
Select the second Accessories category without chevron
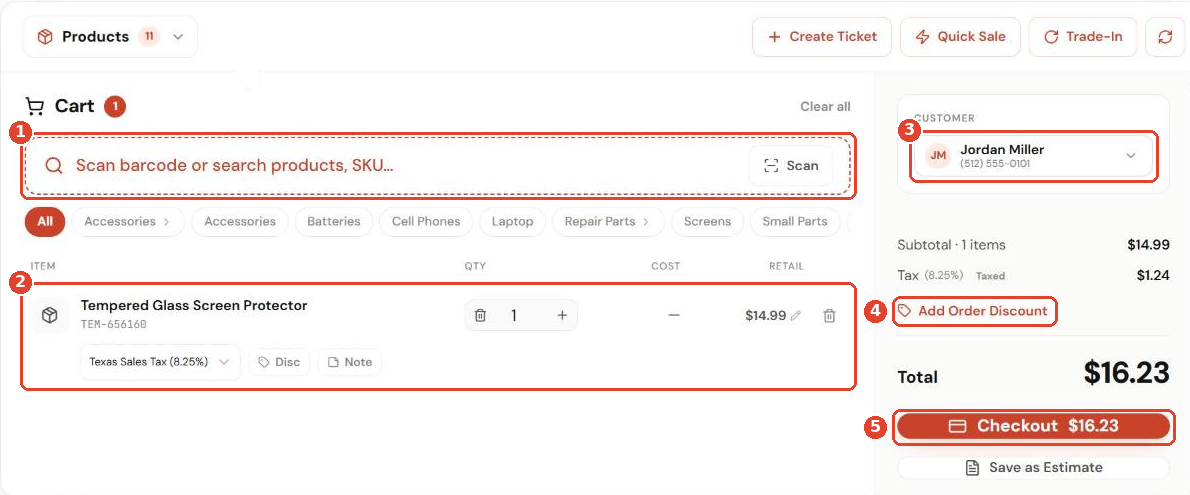pyautogui.click(x=240, y=222)
